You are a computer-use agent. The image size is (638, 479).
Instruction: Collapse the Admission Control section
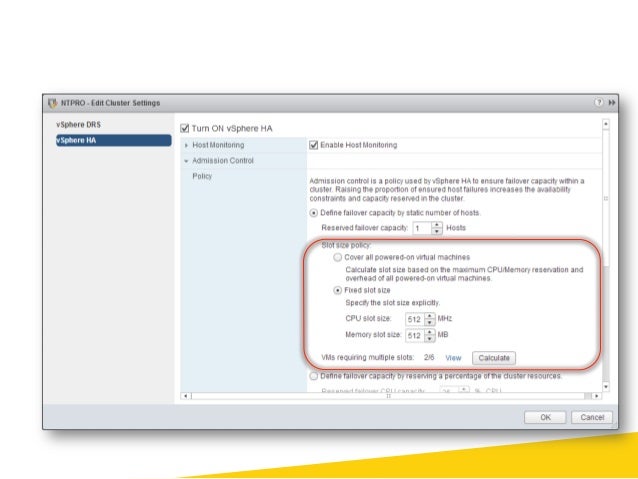tap(186, 161)
